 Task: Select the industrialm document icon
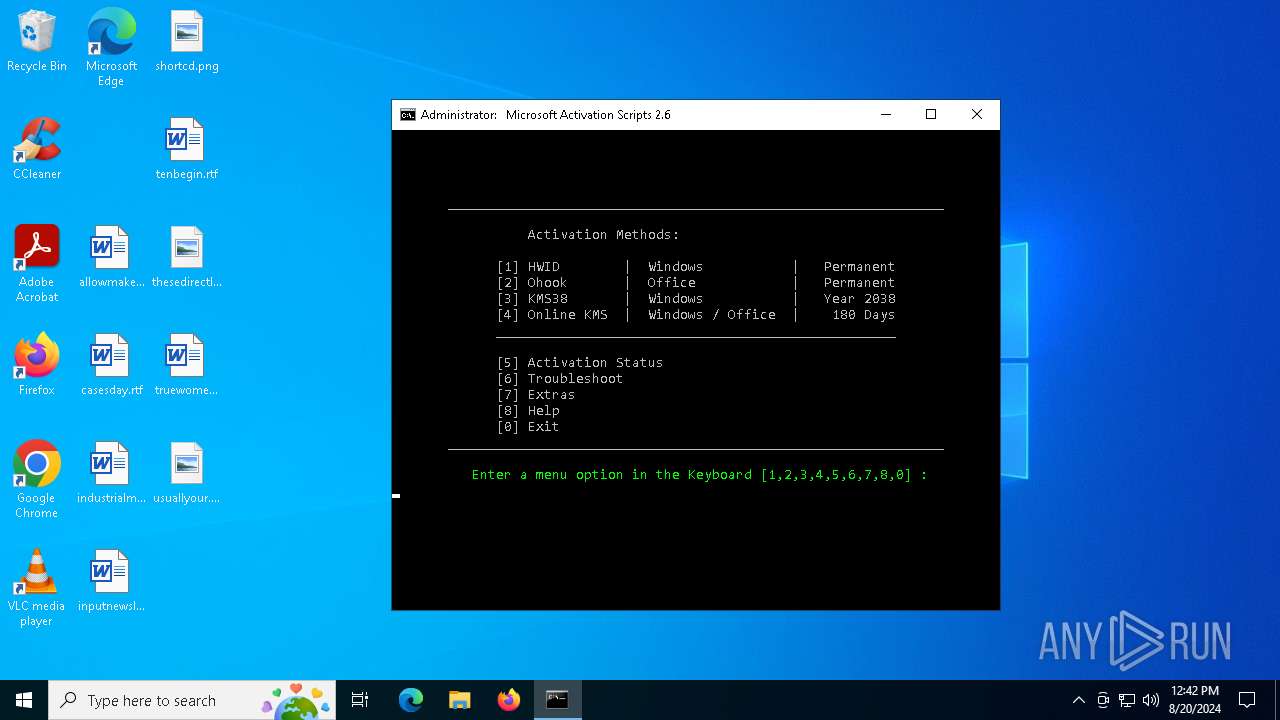tap(111, 473)
